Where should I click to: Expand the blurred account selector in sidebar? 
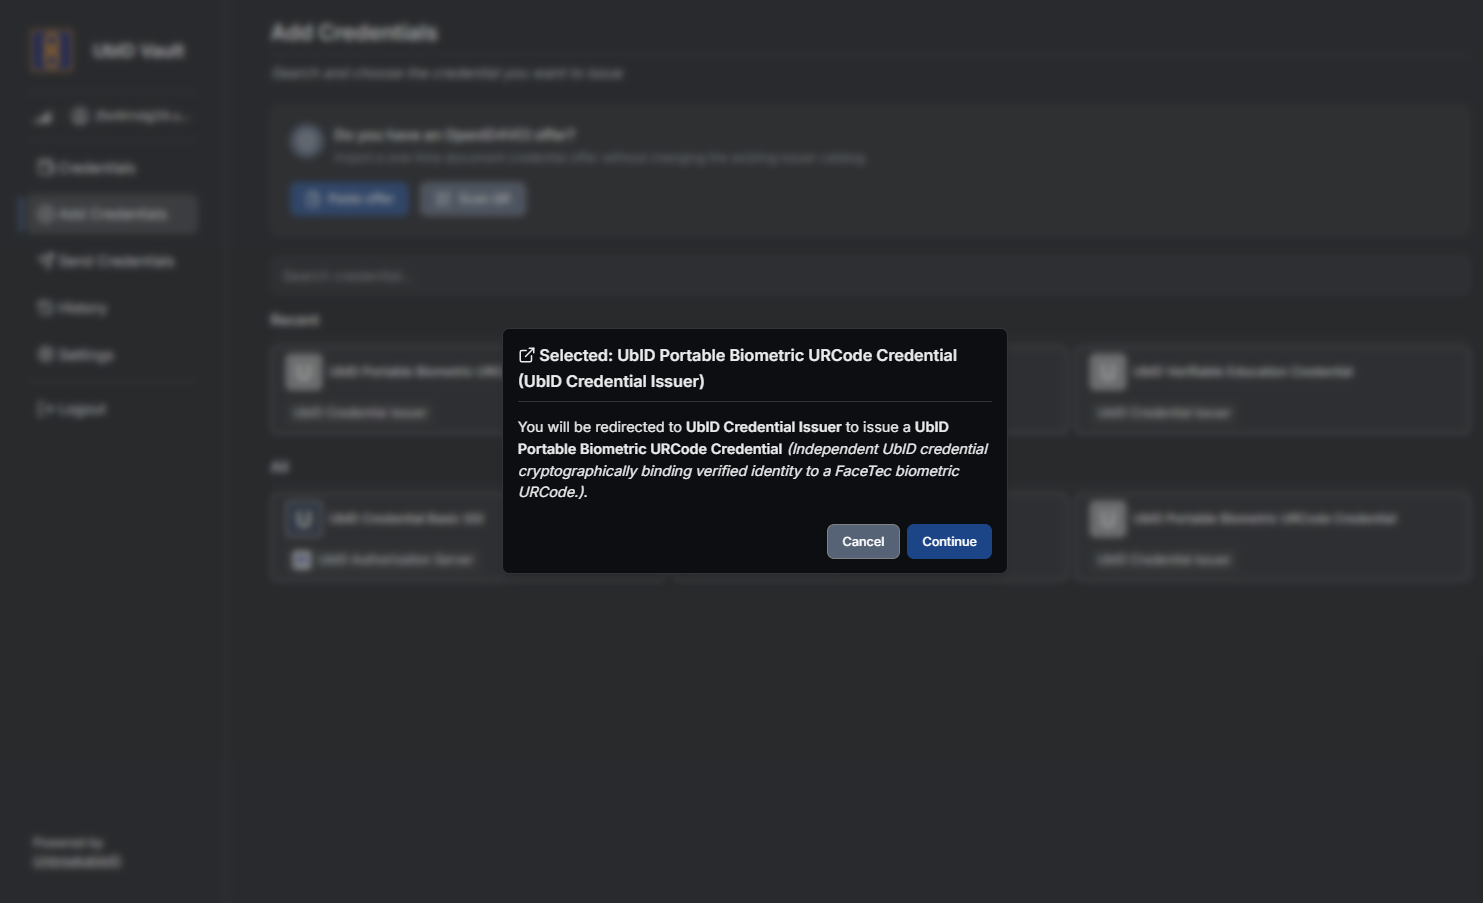pos(130,117)
